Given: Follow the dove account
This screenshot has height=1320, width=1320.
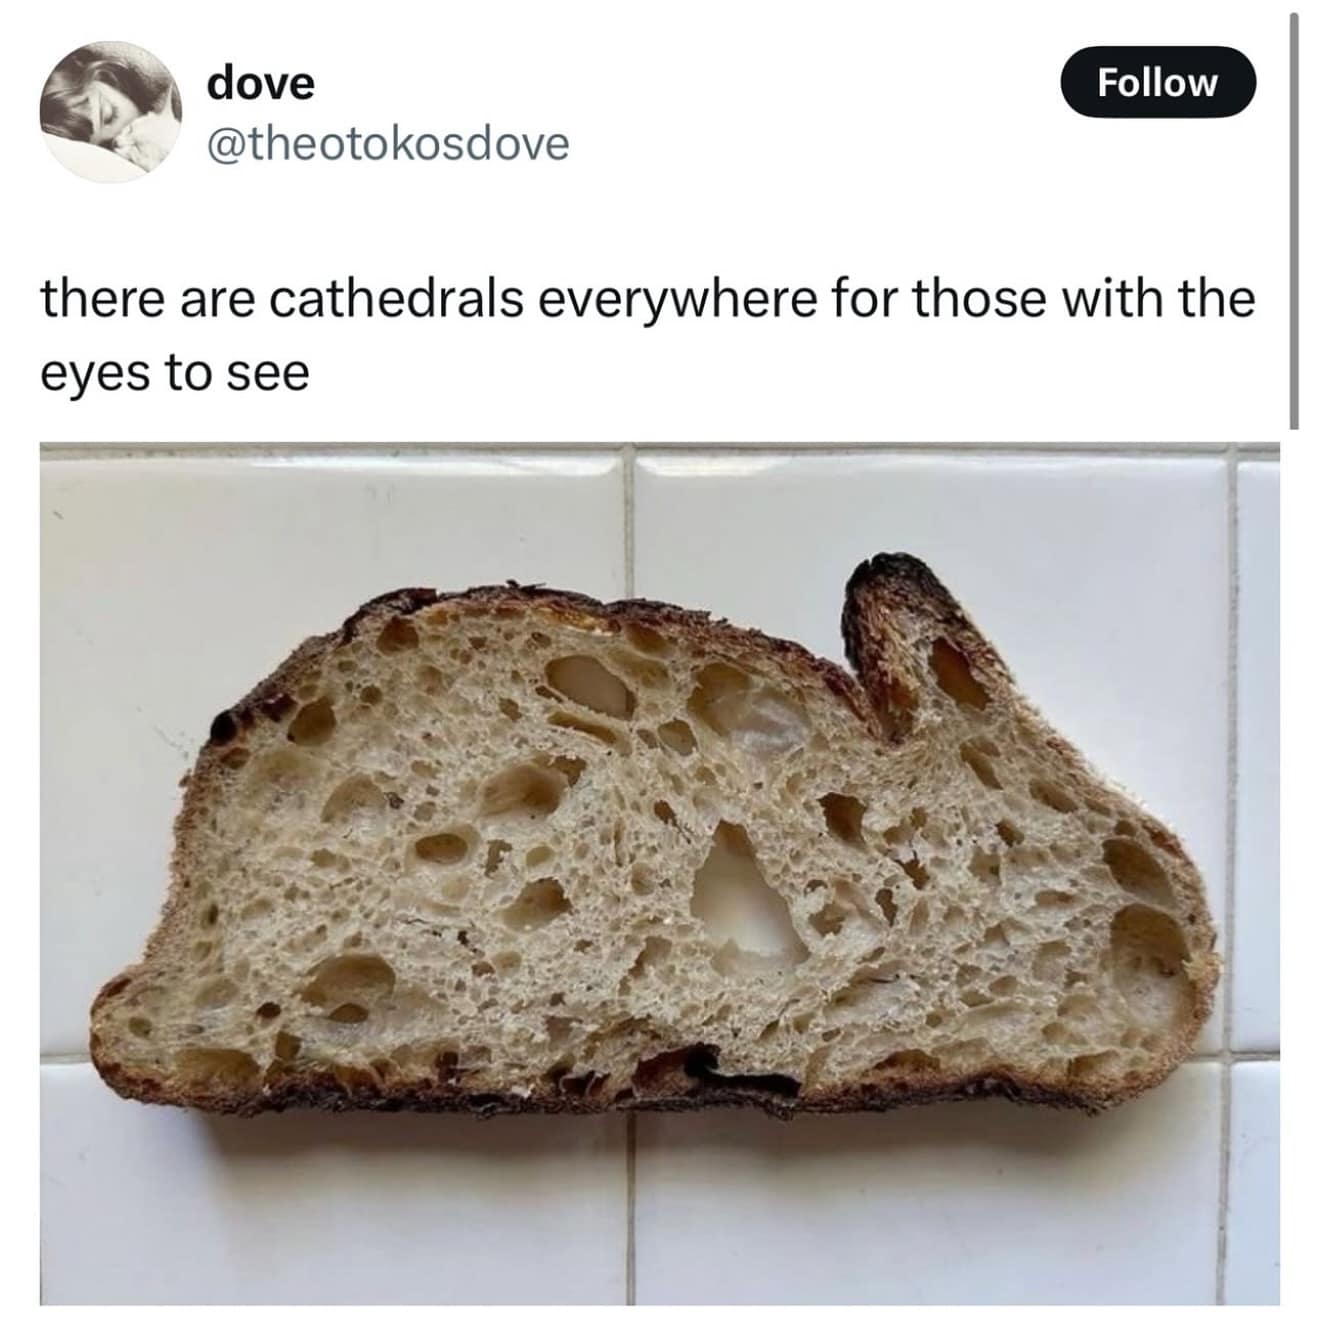Looking at the screenshot, I should [1157, 82].
